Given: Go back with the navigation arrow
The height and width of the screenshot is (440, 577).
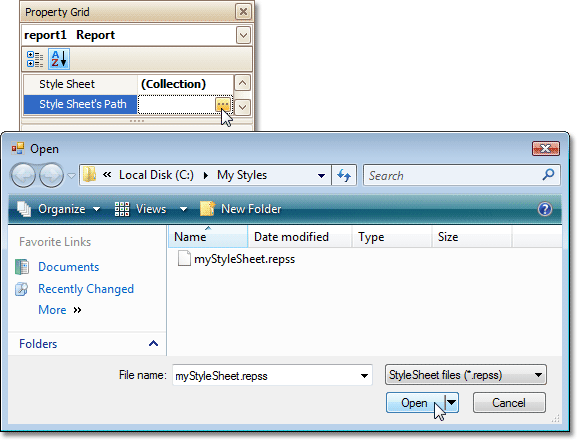Looking at the screenshot, I should point(24,175).
